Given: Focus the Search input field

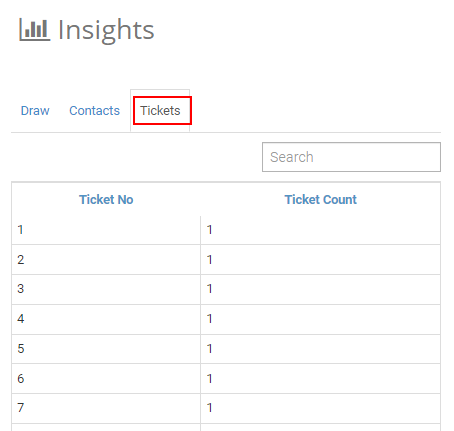Looking at the screenshot, I should coord(351,157).
